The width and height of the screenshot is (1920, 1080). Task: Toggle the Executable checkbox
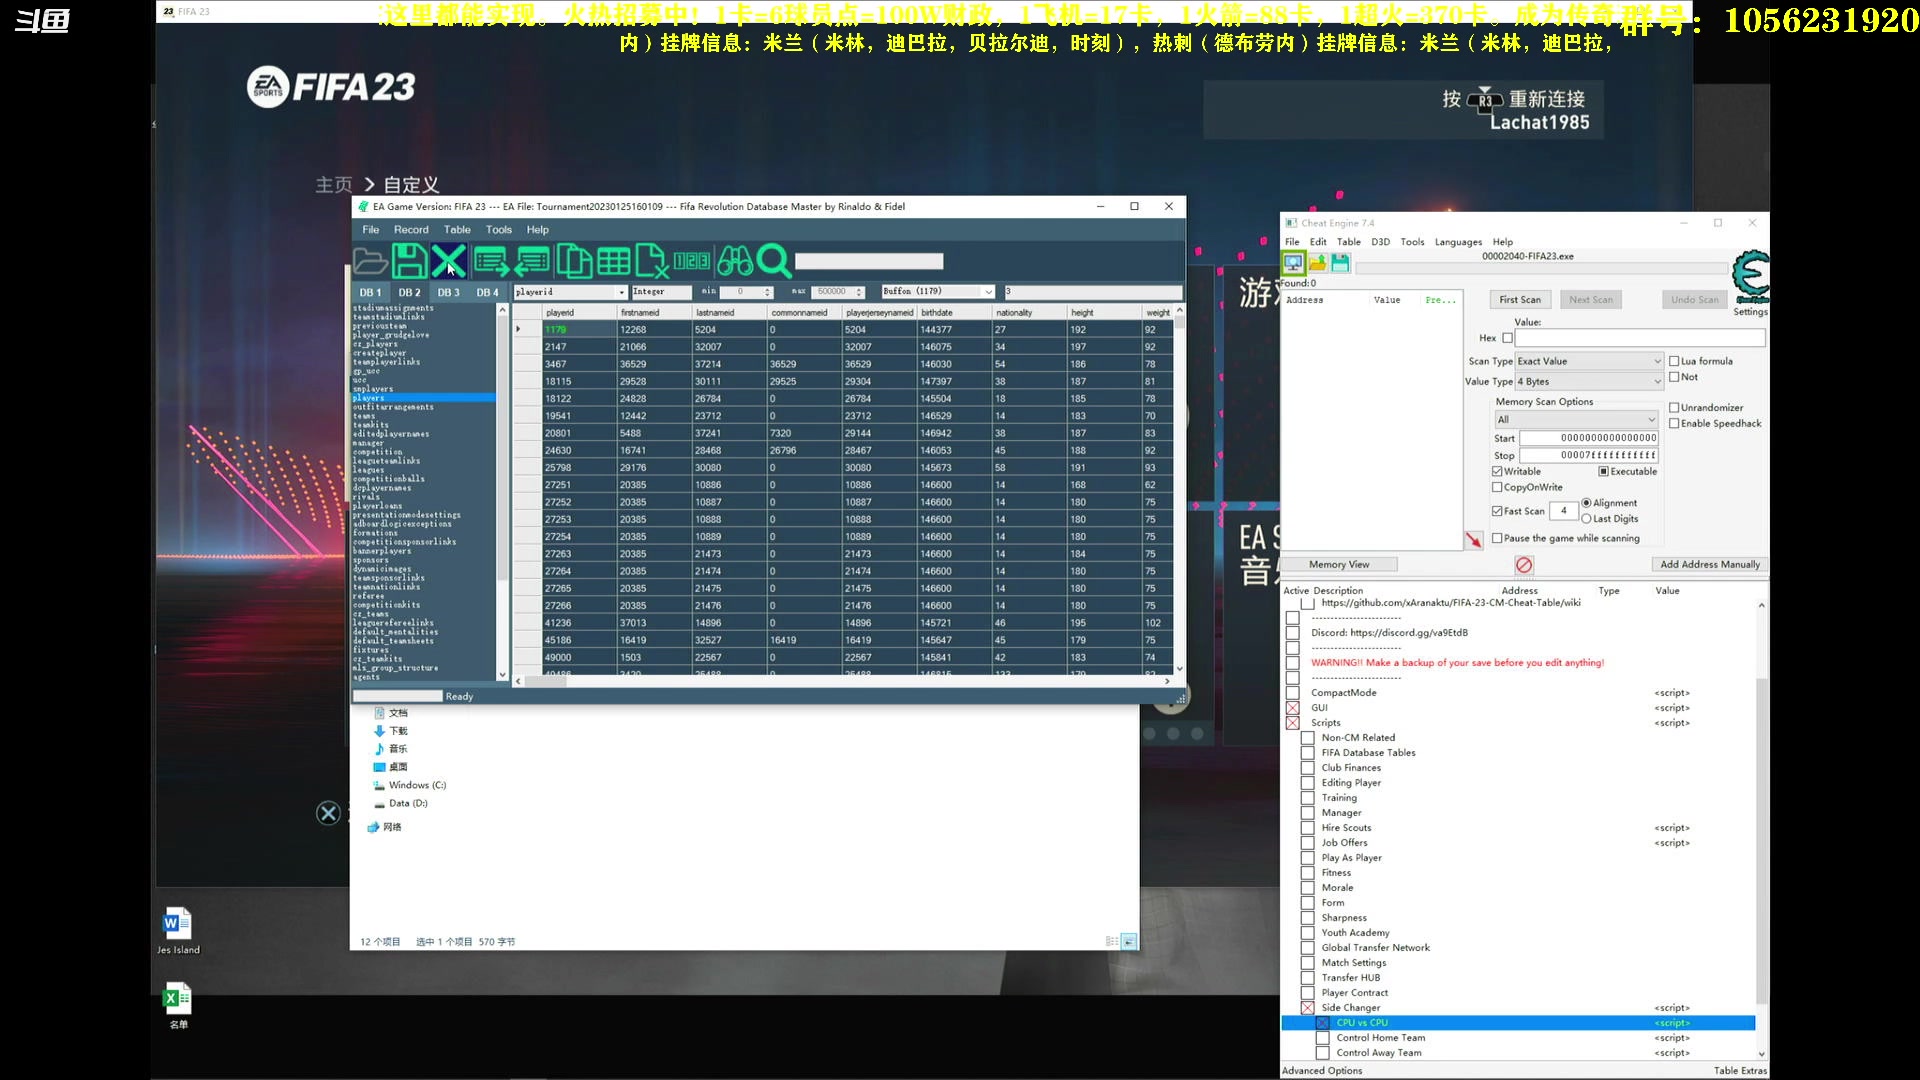tap(1603, 472)
